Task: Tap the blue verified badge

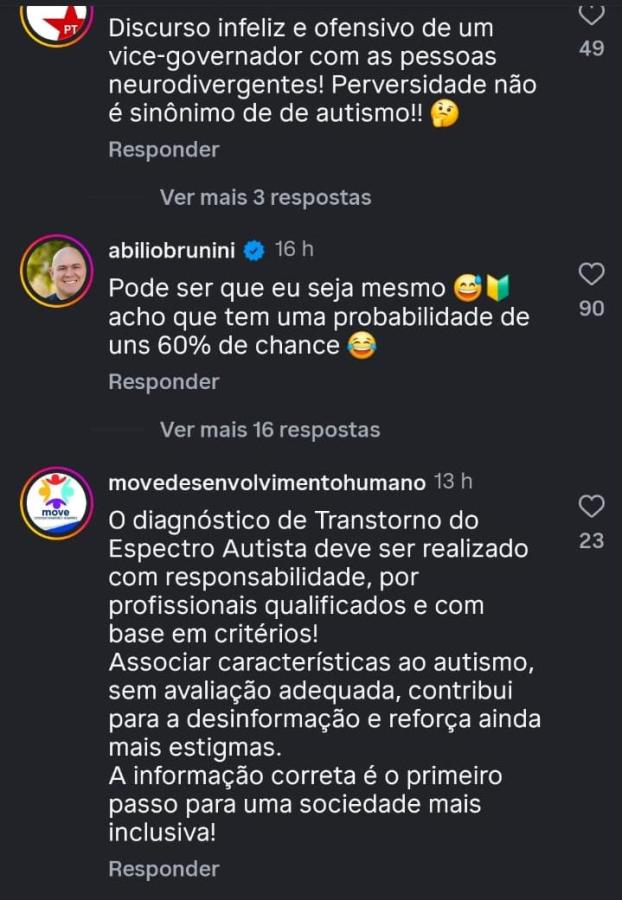Action: point(254,250)
